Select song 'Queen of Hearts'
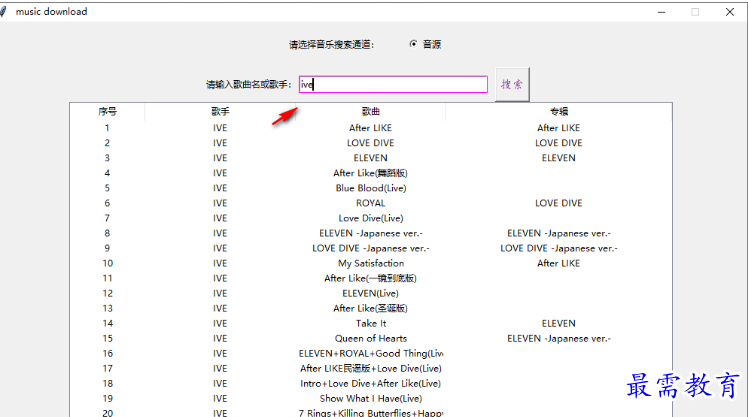This screenshot has width=748, height=417. [371, 338]
